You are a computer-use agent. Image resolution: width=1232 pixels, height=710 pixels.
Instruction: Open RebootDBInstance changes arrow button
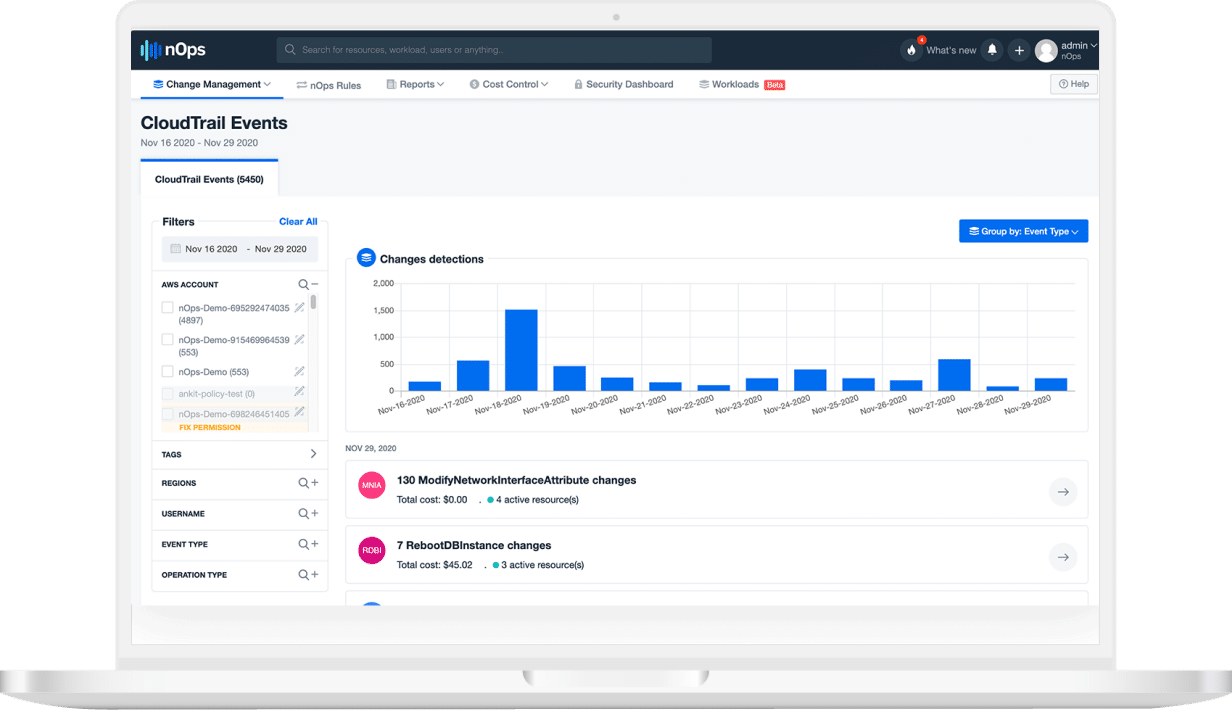(x=1063, y=557)
